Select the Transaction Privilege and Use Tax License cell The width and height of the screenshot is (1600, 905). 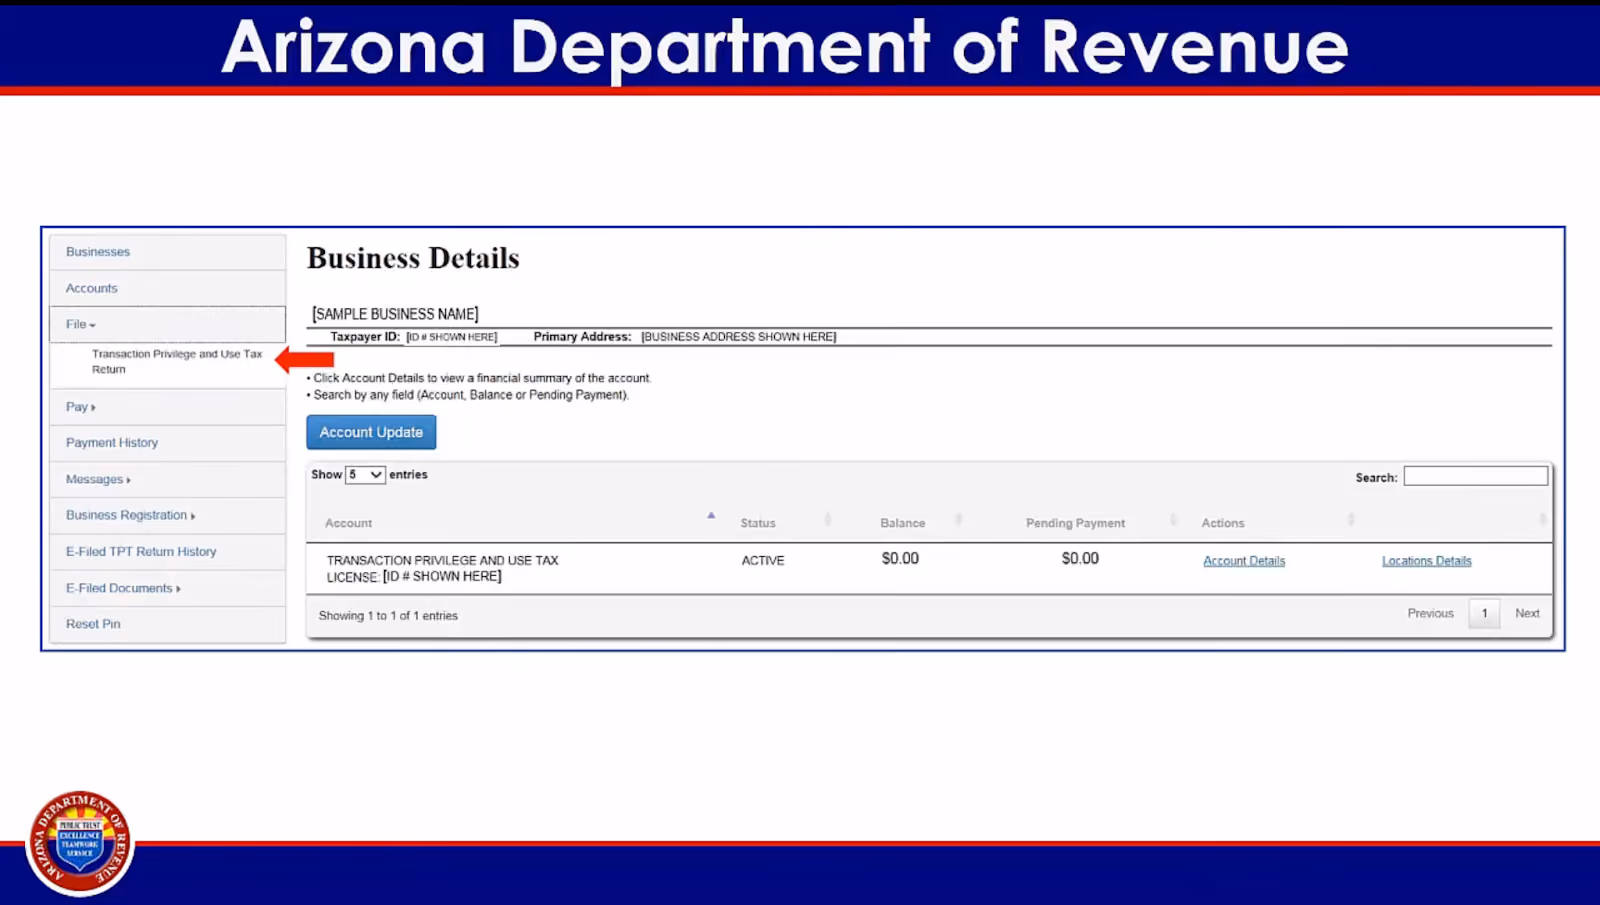click(443, 569)
